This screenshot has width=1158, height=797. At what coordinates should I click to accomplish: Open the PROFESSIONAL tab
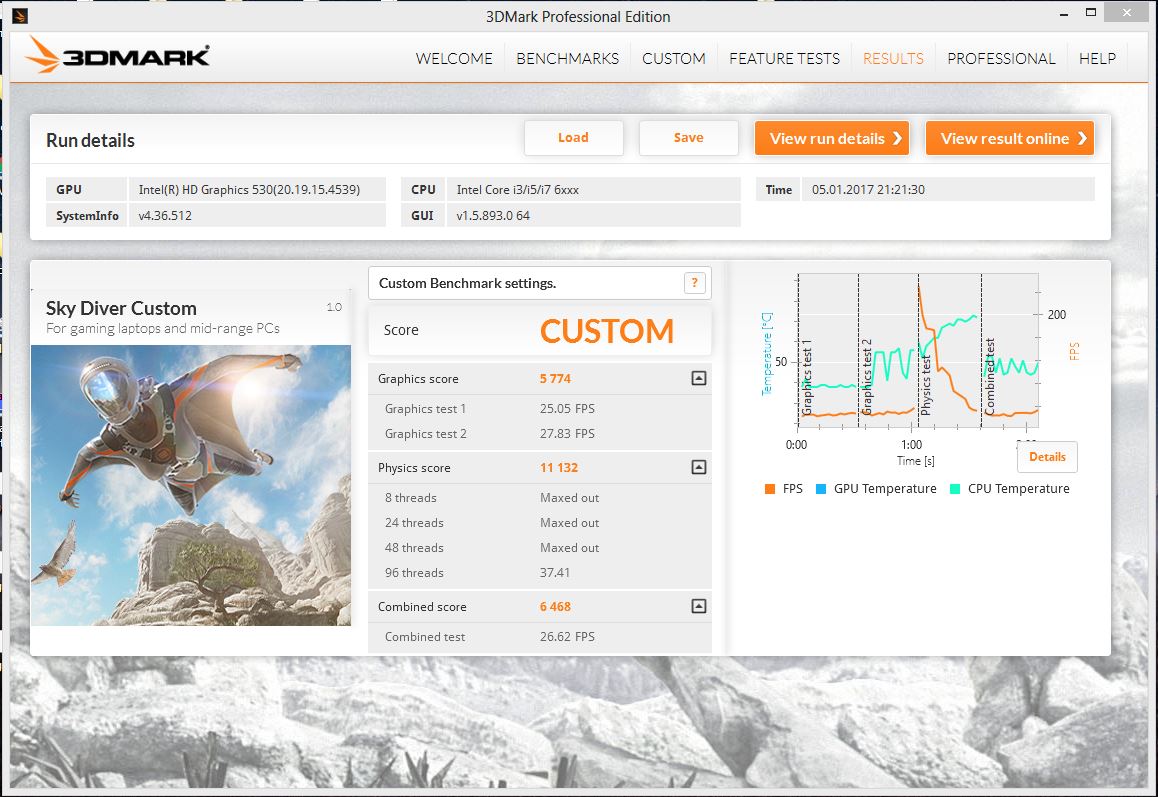[x=1001, y=58]
